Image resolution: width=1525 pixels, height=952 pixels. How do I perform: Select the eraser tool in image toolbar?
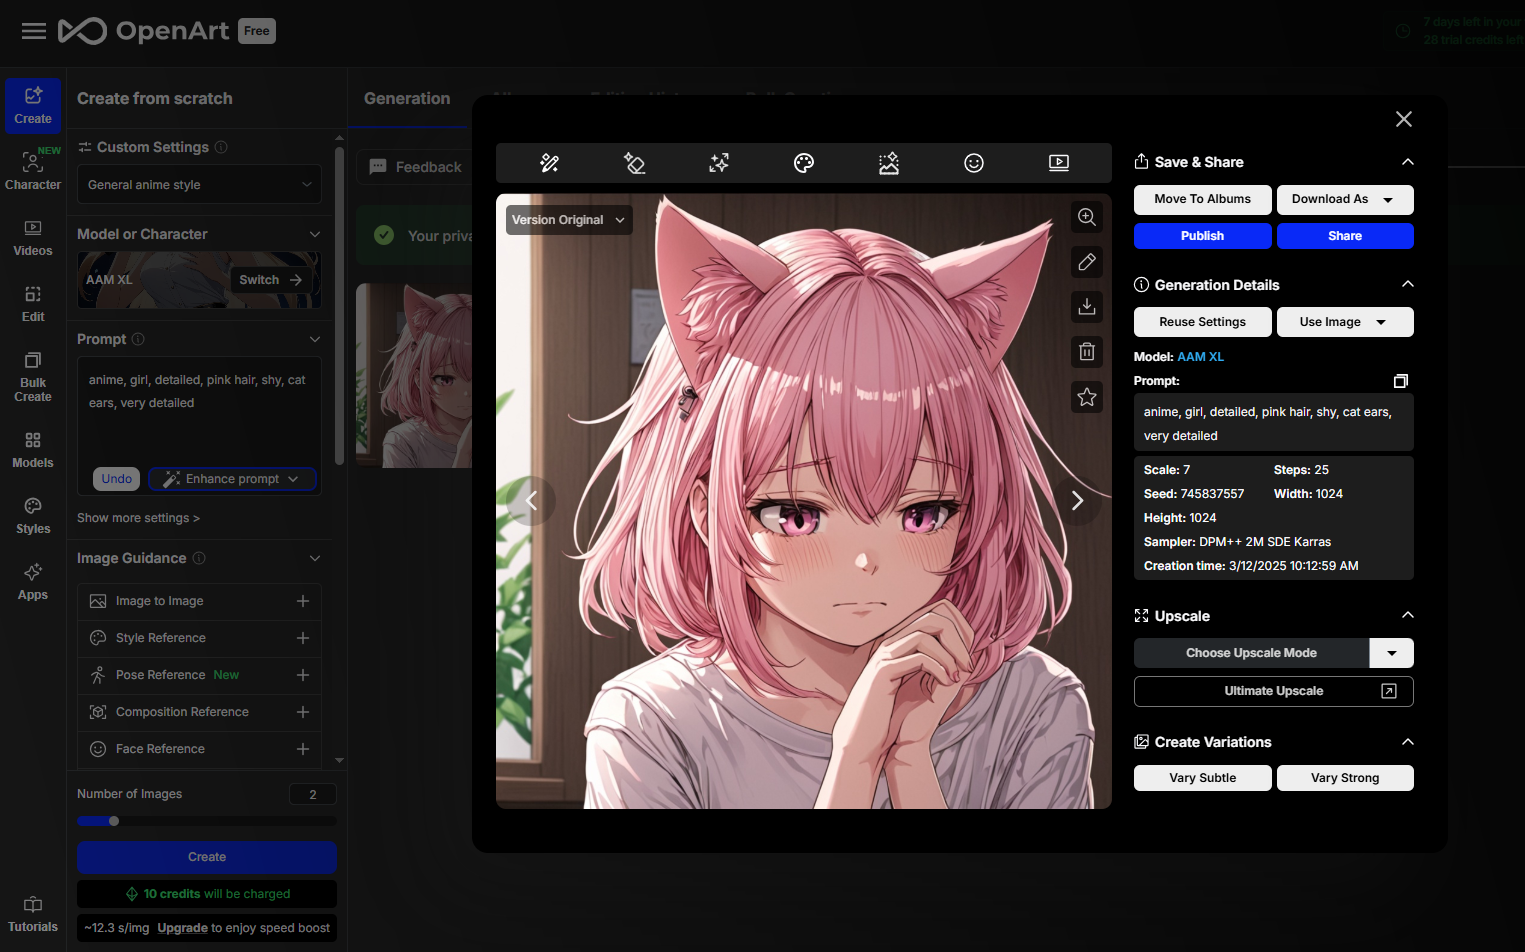(634, 163)
